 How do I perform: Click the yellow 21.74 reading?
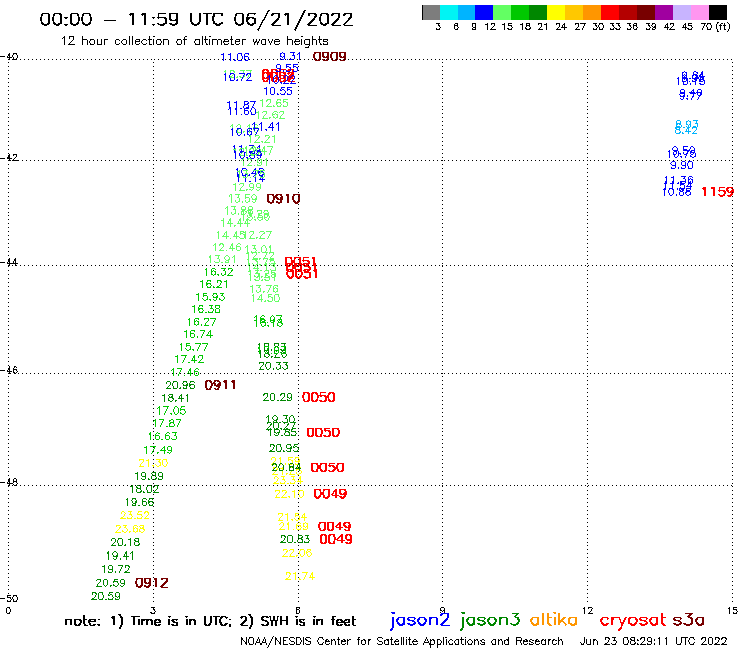coord(300,576)
